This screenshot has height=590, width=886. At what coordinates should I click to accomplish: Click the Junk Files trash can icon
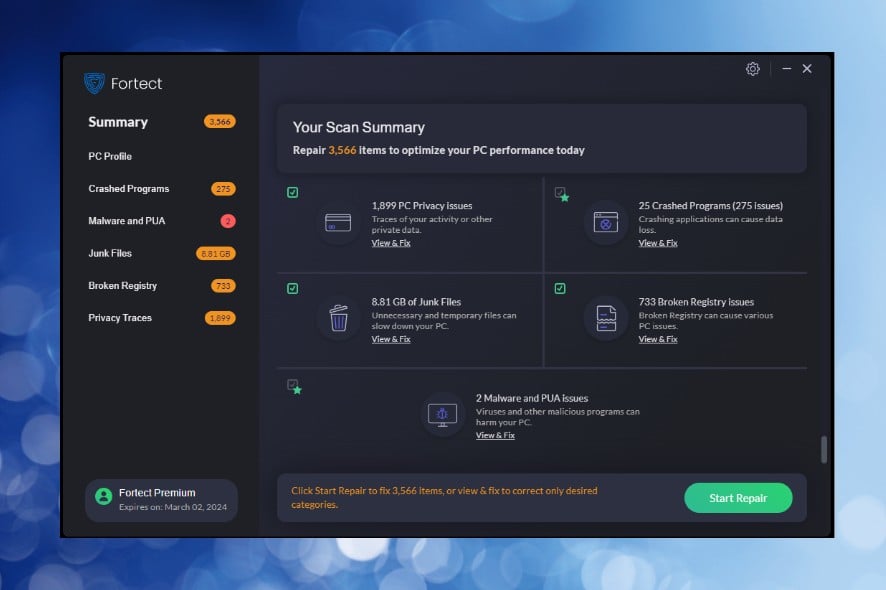click(338, 318)
